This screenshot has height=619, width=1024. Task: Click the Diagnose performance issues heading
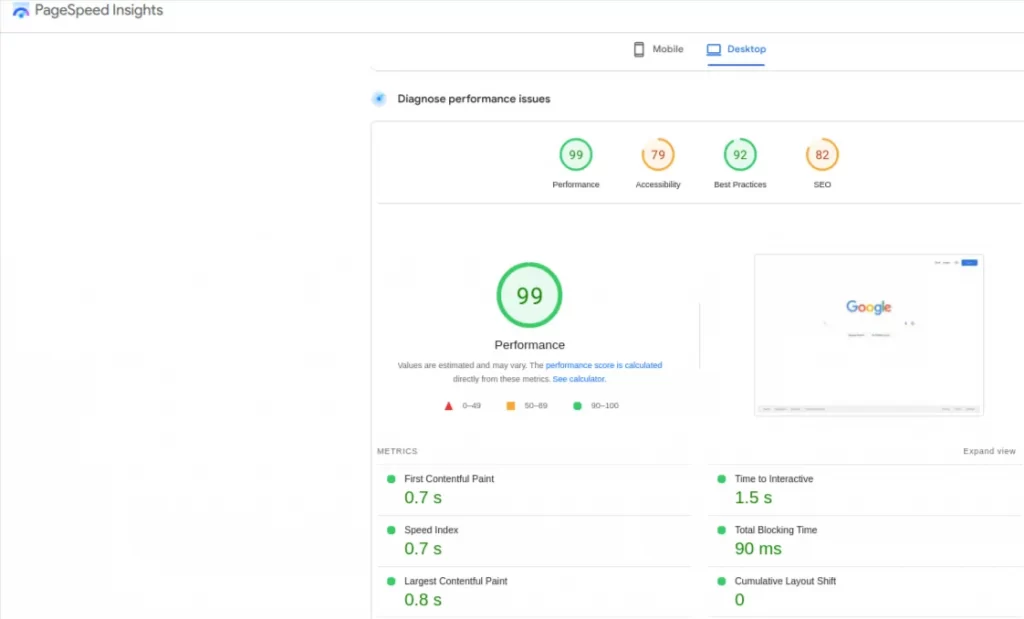473,99
